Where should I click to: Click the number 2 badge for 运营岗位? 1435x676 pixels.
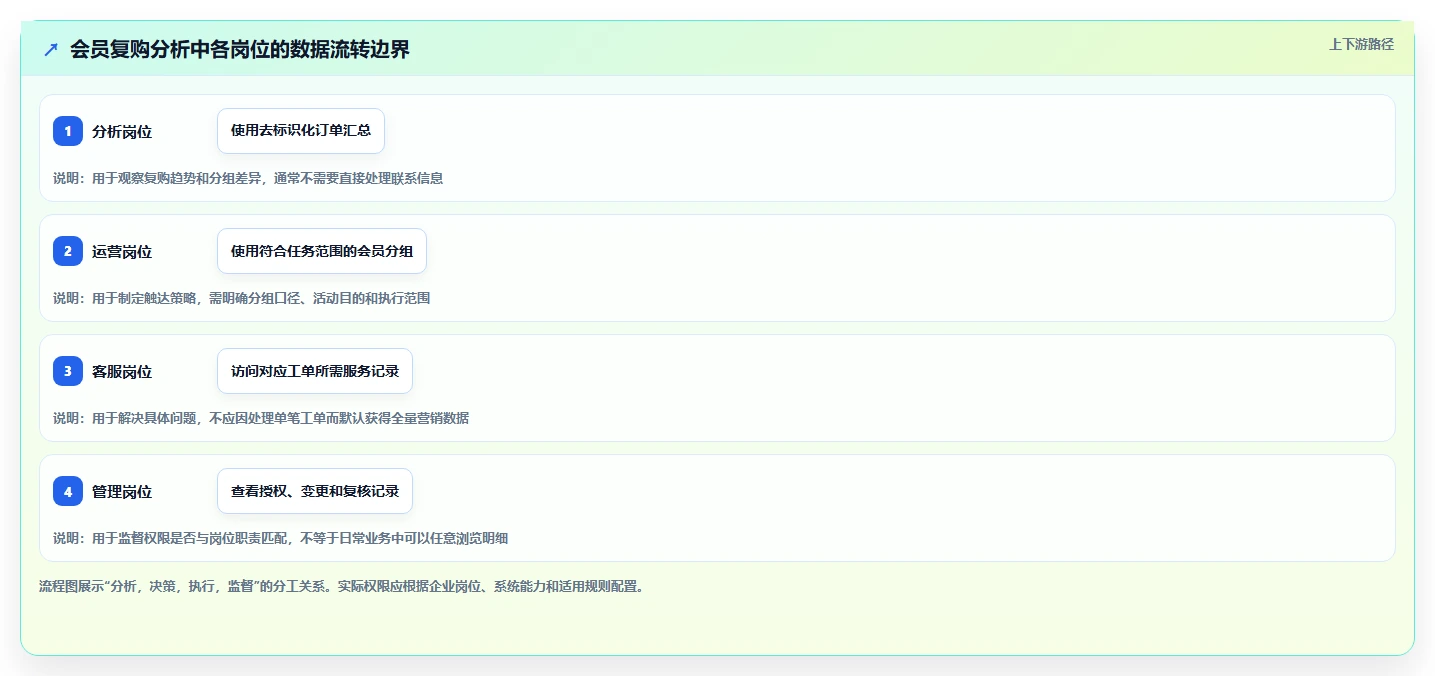(68, 251)
